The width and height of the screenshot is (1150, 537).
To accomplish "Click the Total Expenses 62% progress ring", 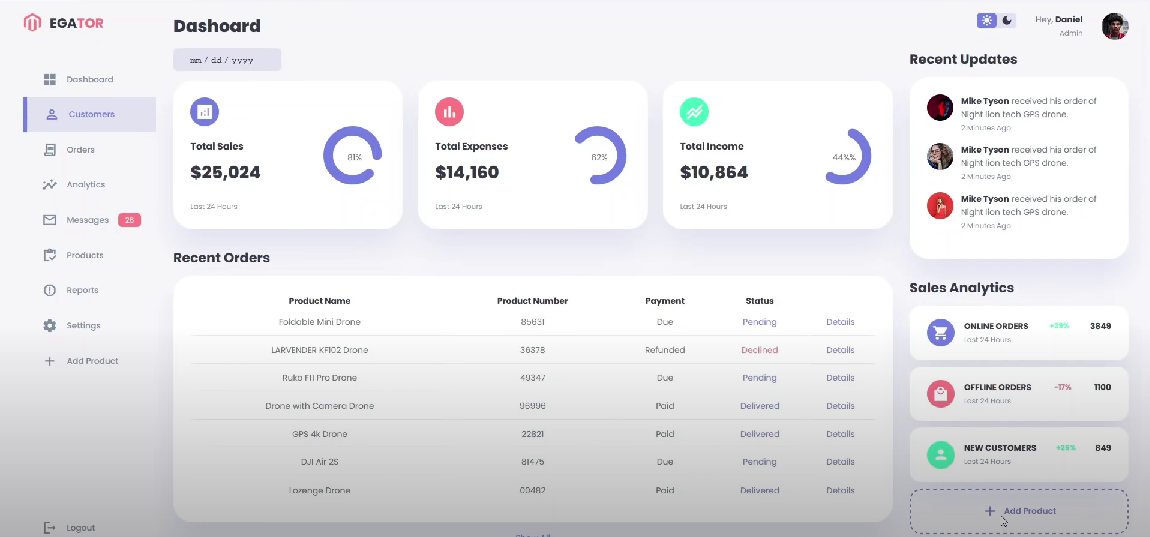I will pyautogui.click(x=598, y=156).
